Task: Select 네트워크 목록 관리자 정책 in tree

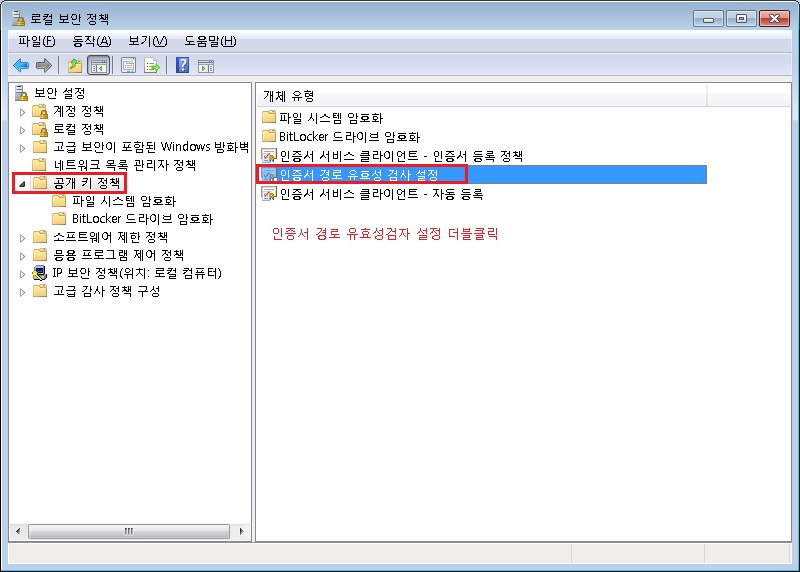Action: point(125,165)
